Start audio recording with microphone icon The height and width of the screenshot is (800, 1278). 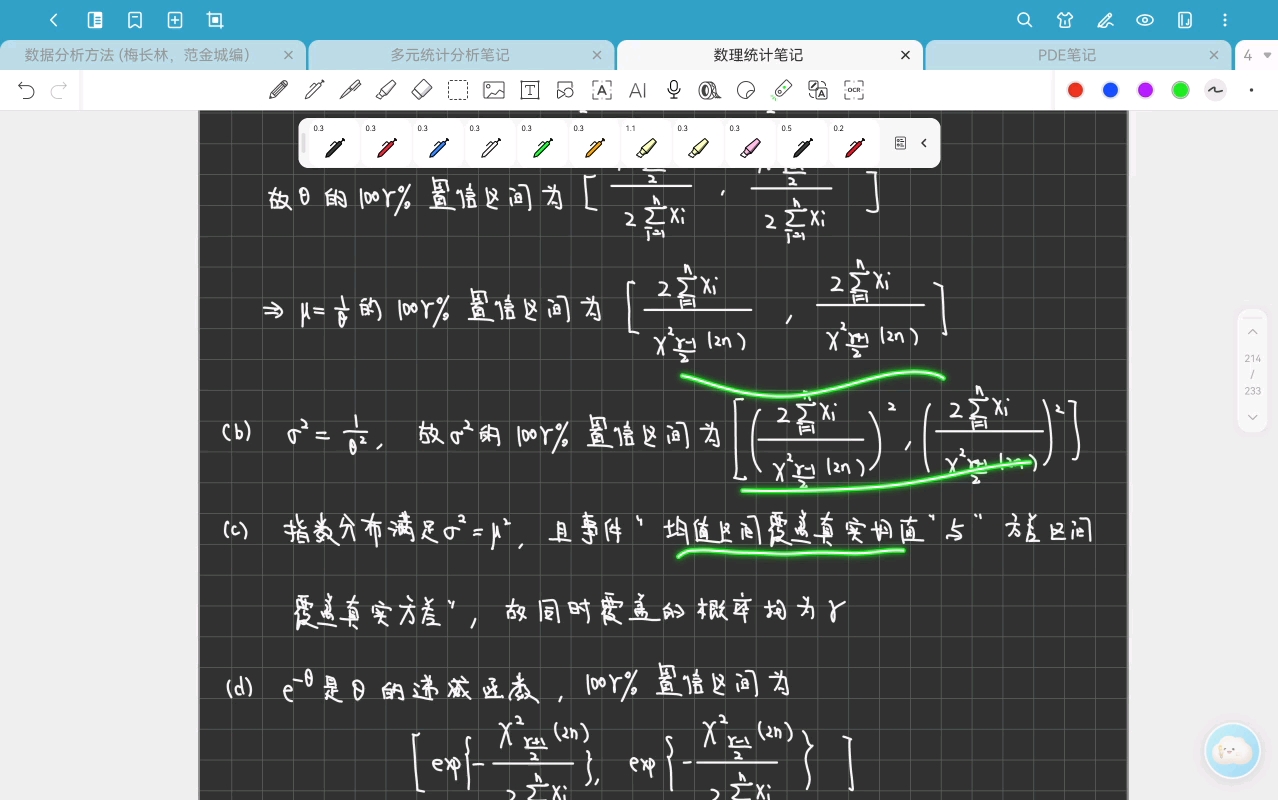tap(674, 90)
